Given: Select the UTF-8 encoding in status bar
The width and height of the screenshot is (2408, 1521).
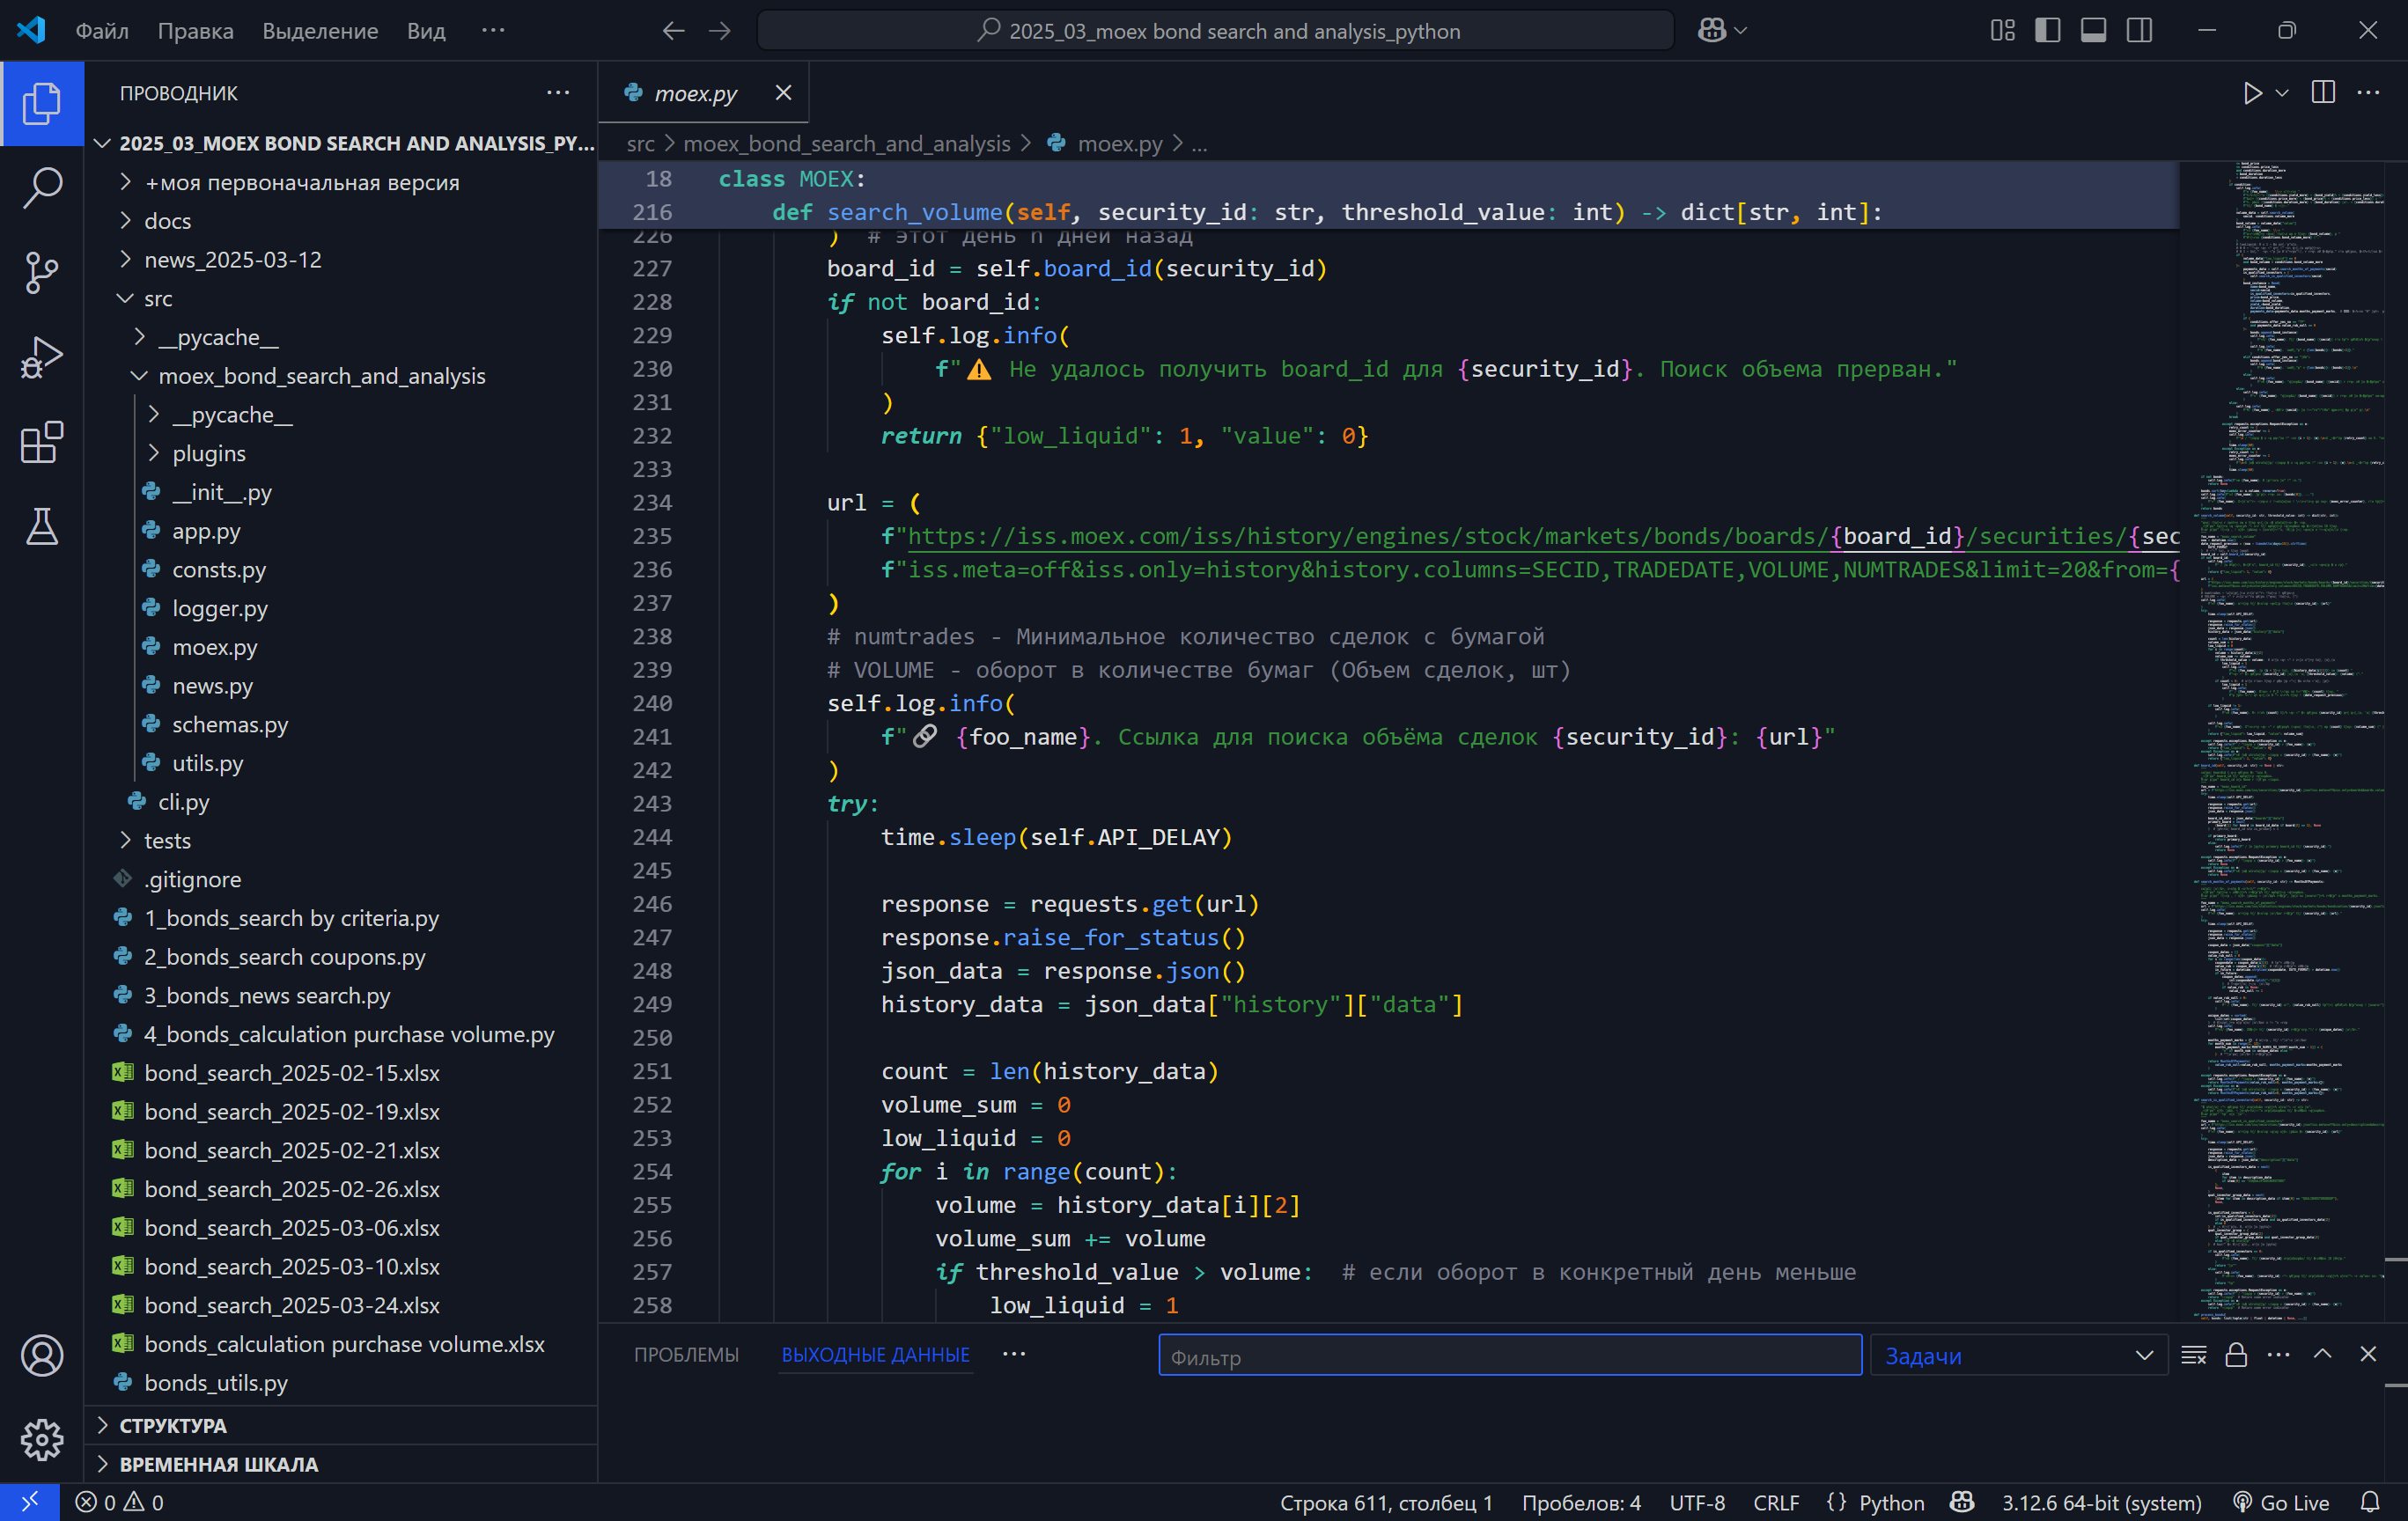Looking at the screenshot, I should 1697,1501.
